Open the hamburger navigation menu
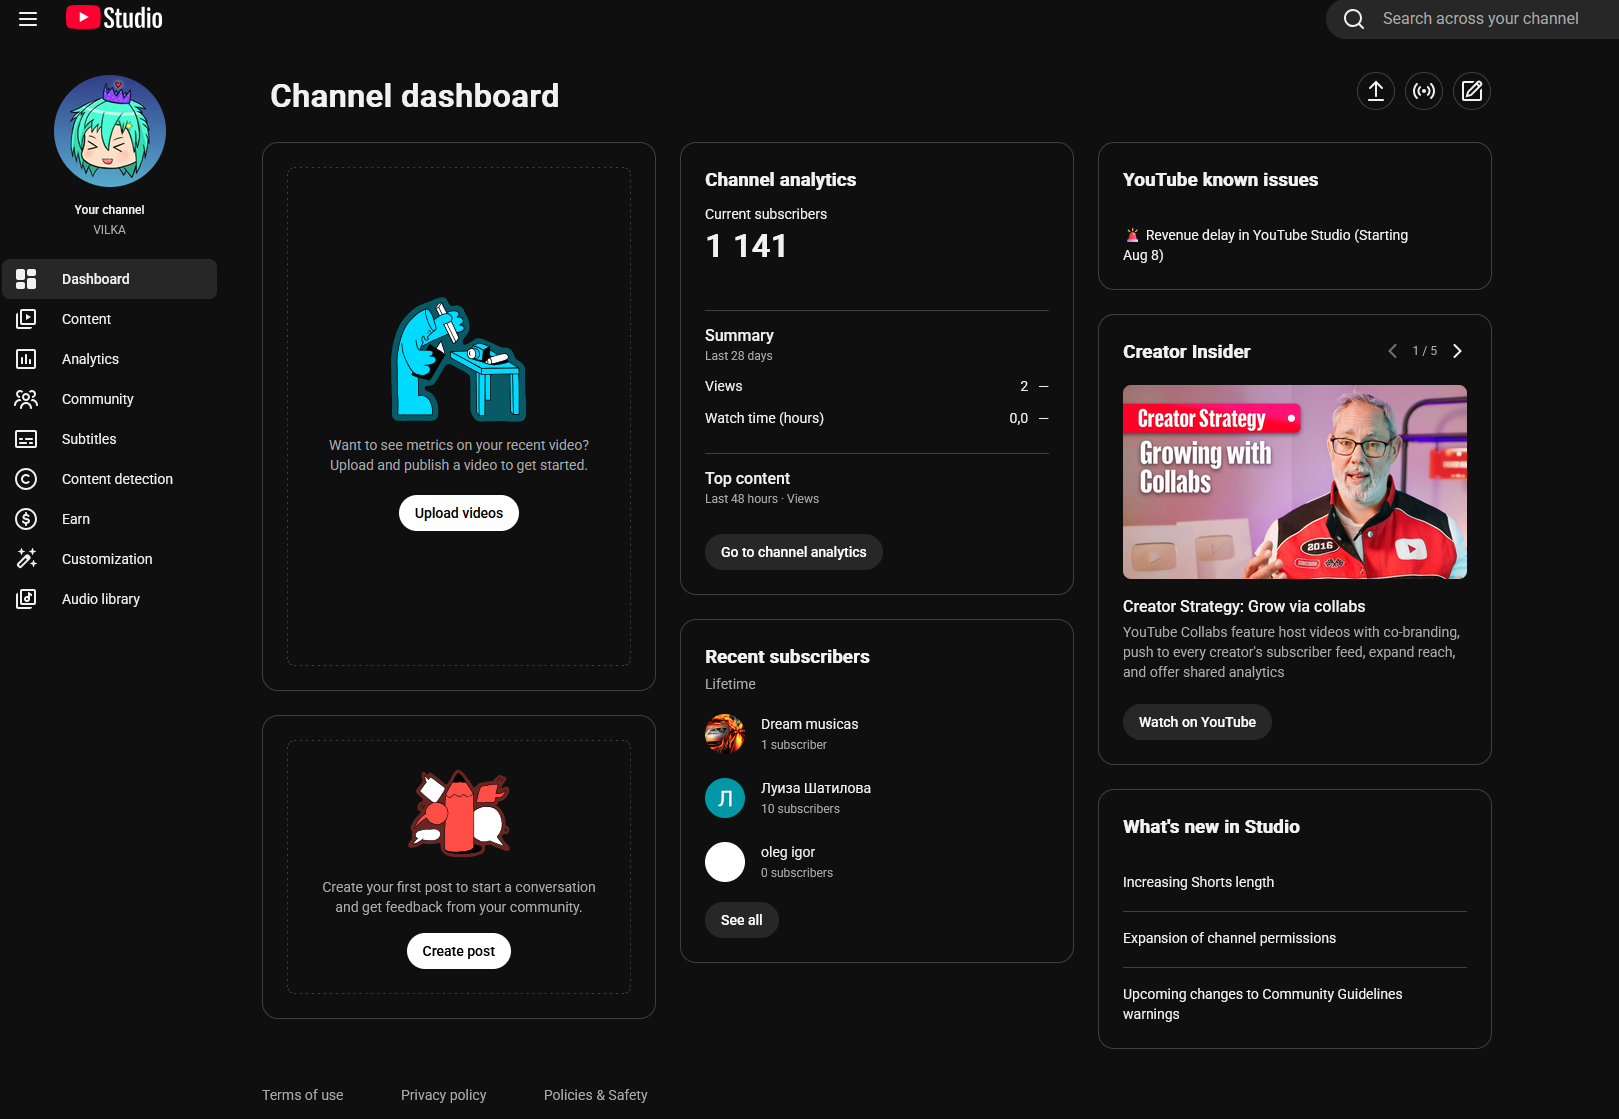Image resolution: width=1619 pixels, height=1119 pixels. pyautogui.click(x=28, y=19)
